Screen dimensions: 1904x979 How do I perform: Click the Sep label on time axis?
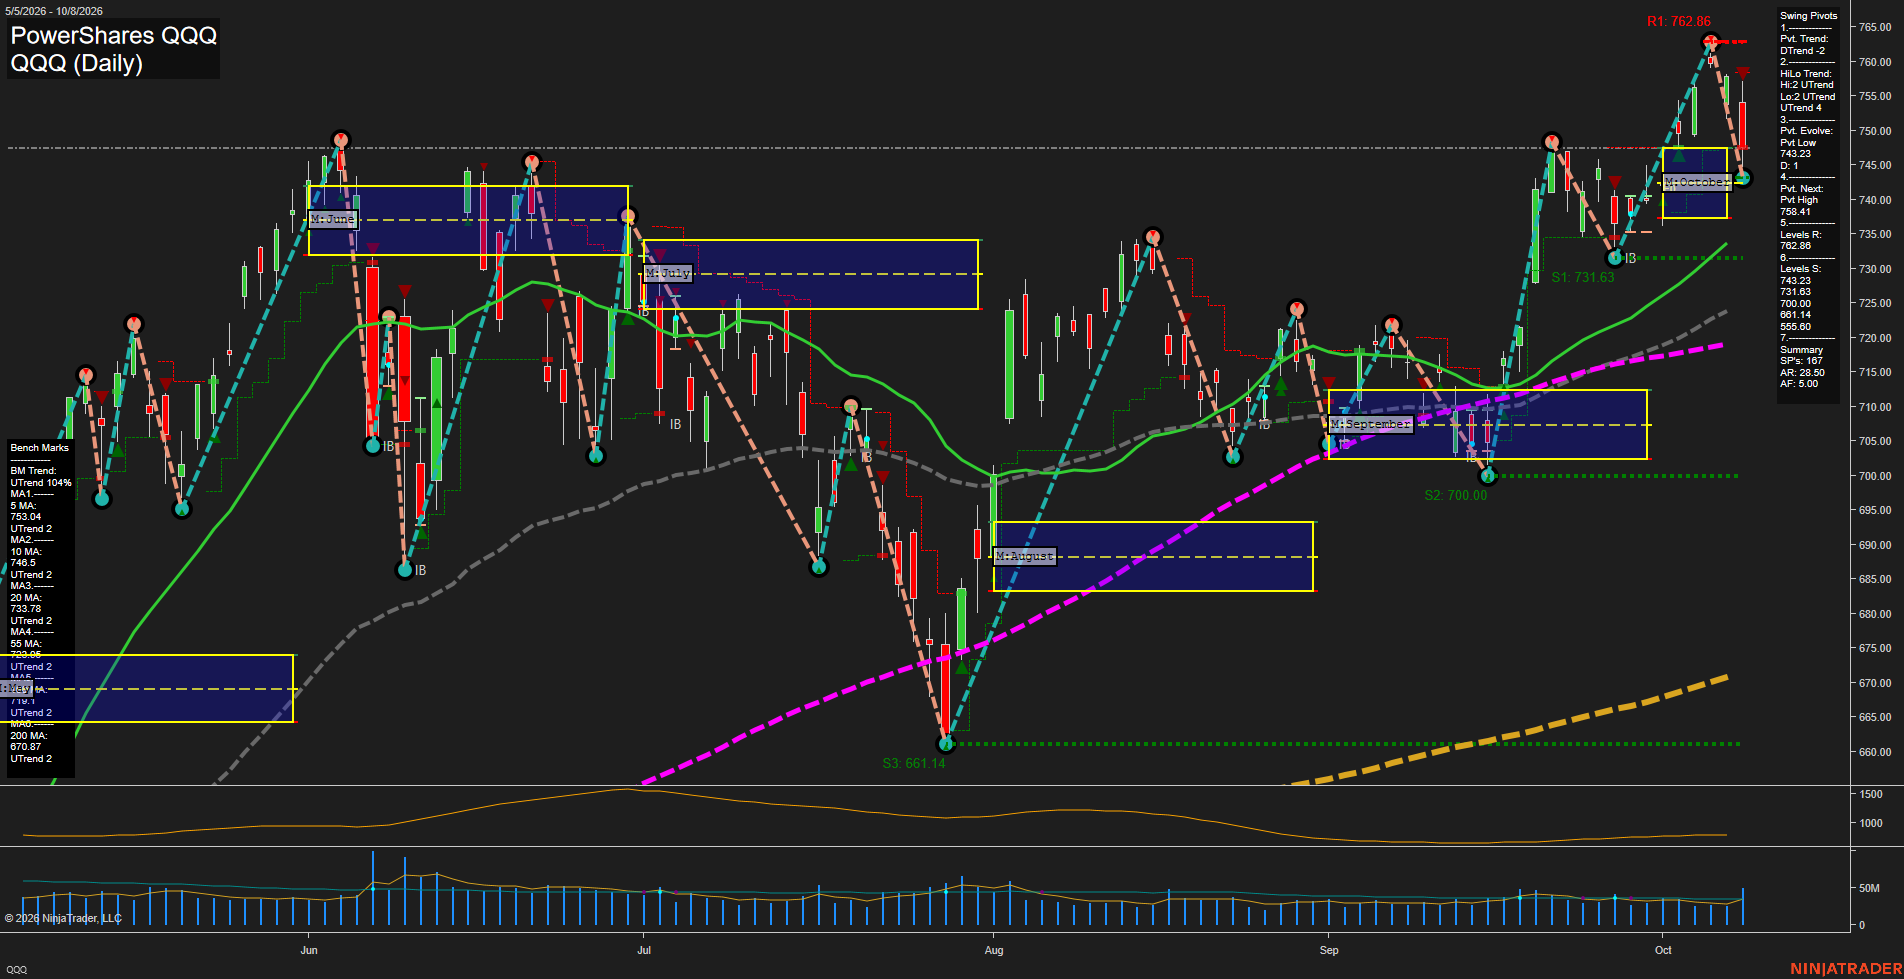click(1329, 950)
